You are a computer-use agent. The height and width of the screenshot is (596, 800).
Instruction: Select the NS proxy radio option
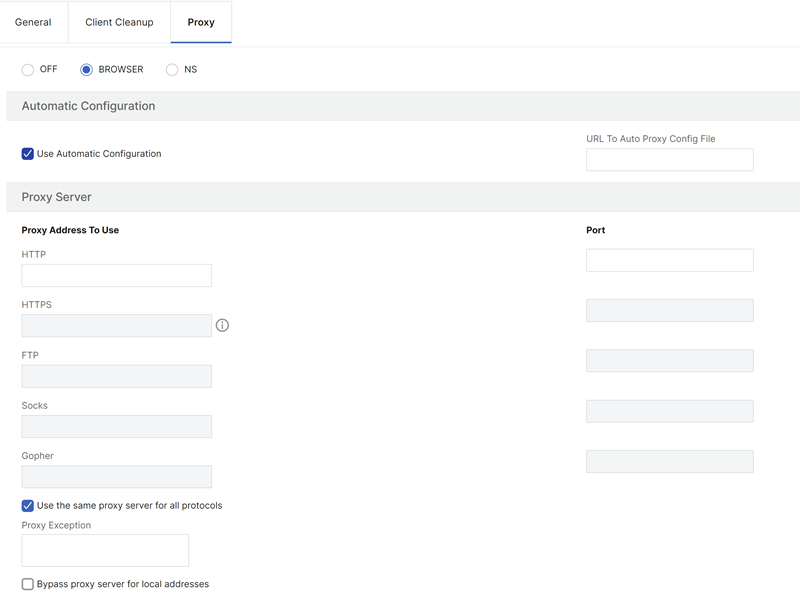click(x=172, y=69)
